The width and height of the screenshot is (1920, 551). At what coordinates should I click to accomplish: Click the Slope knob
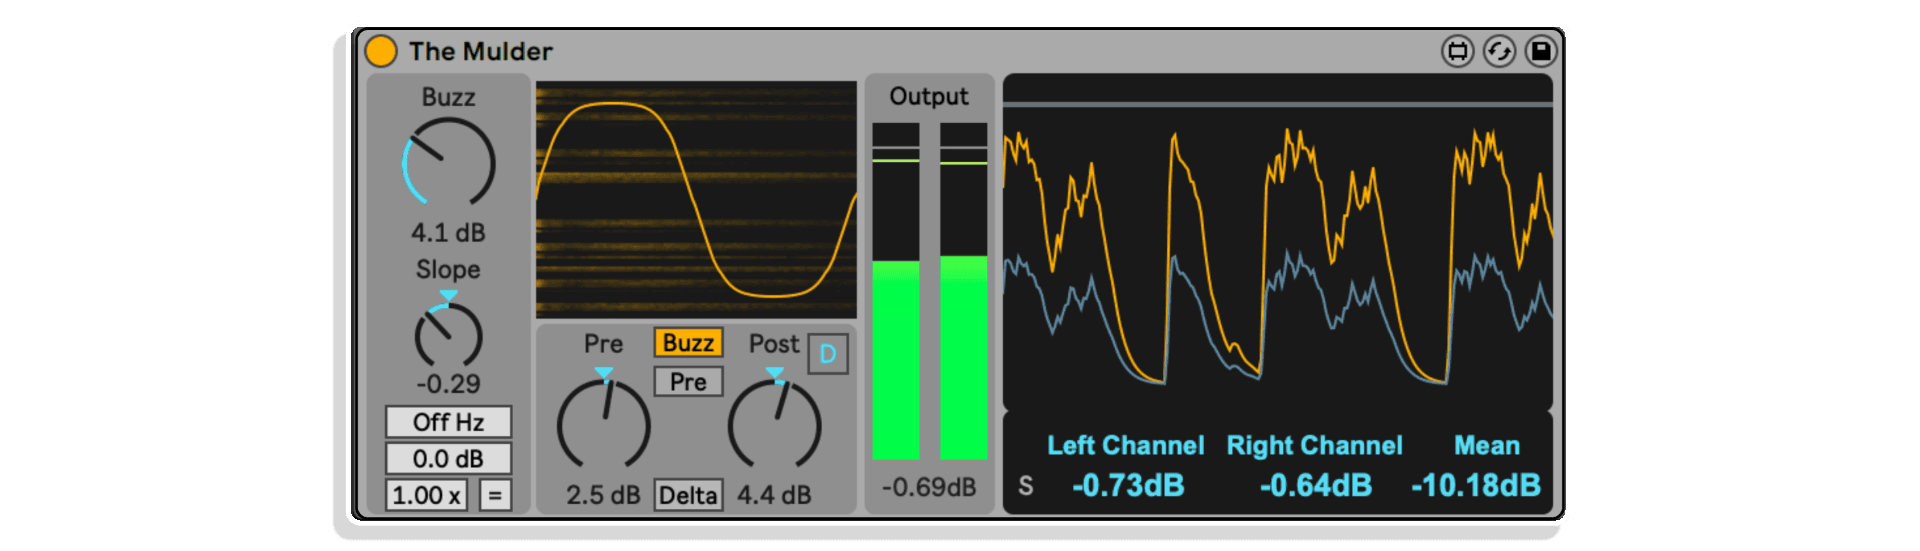(x=448, y=336)
